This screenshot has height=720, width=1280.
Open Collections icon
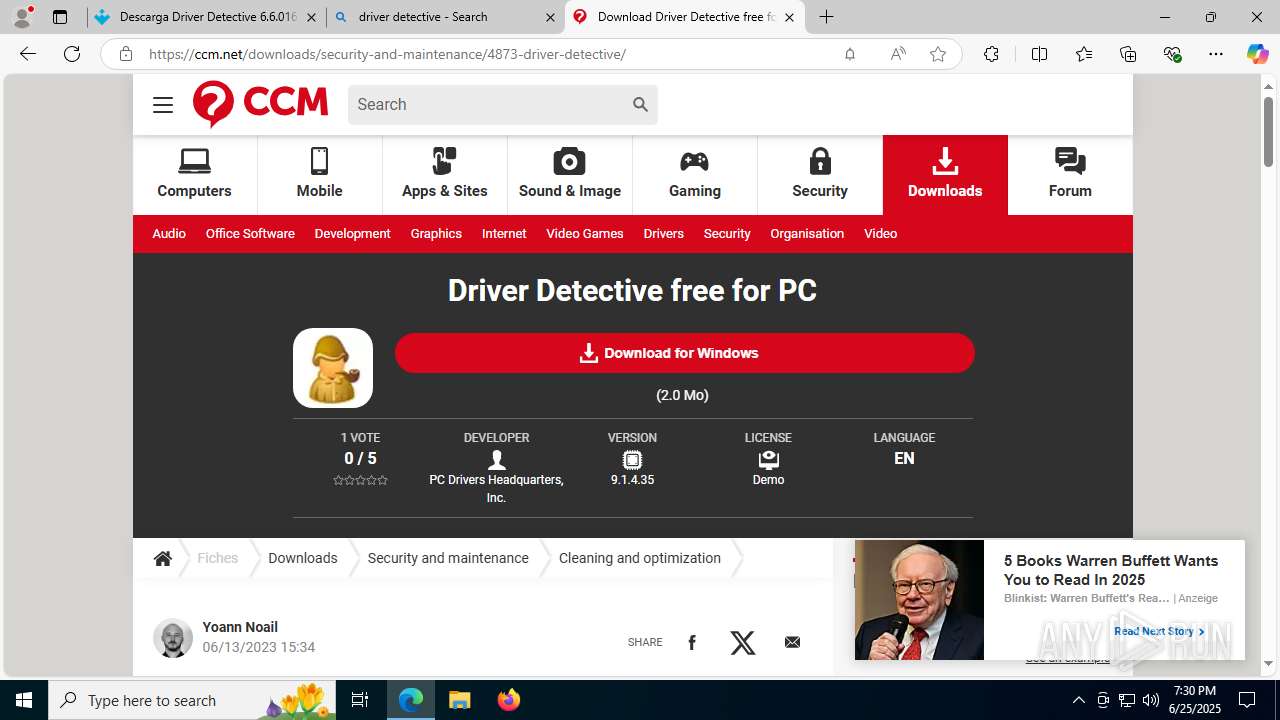pos(1128,54)
